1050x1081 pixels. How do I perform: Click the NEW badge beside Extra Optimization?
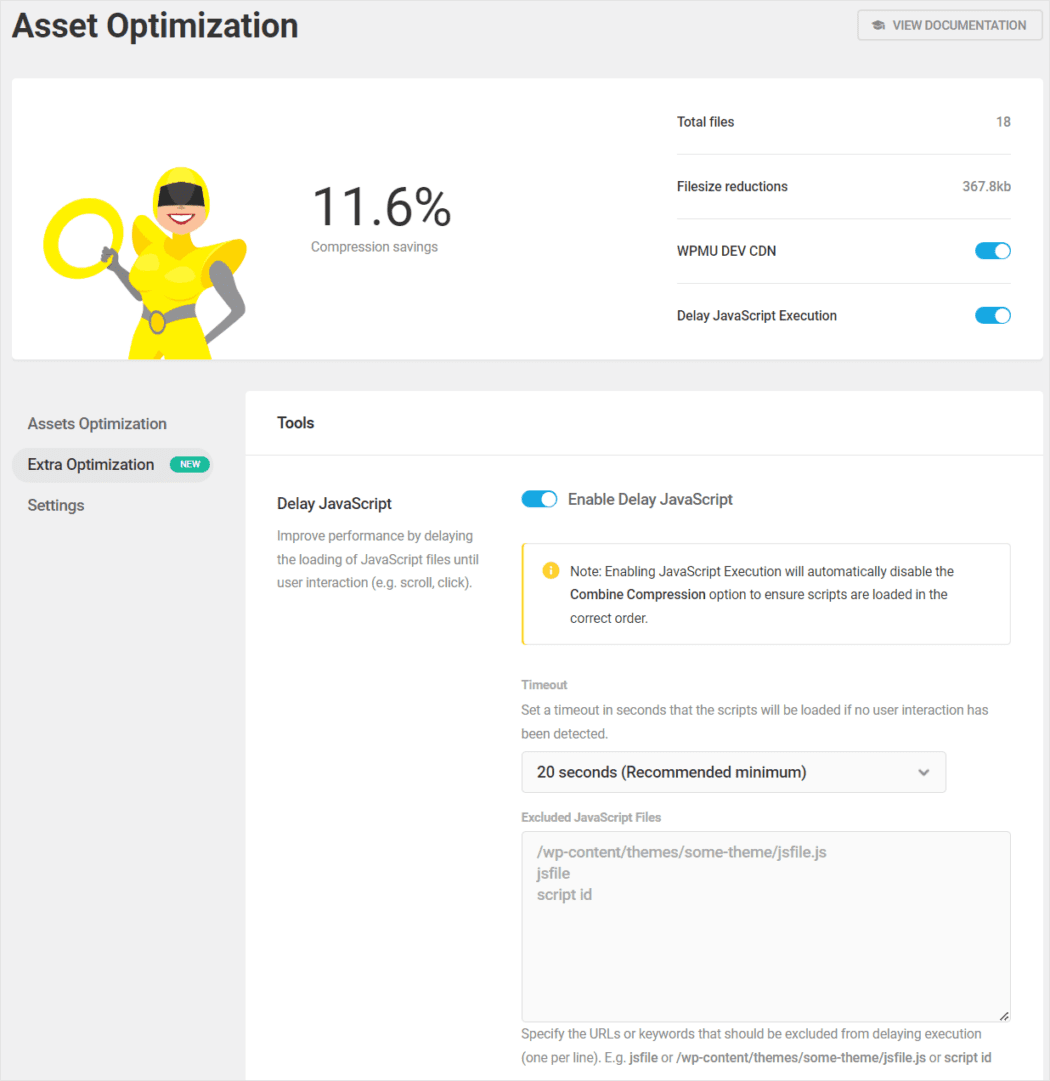pyautogui.click(x=190, y=464)
